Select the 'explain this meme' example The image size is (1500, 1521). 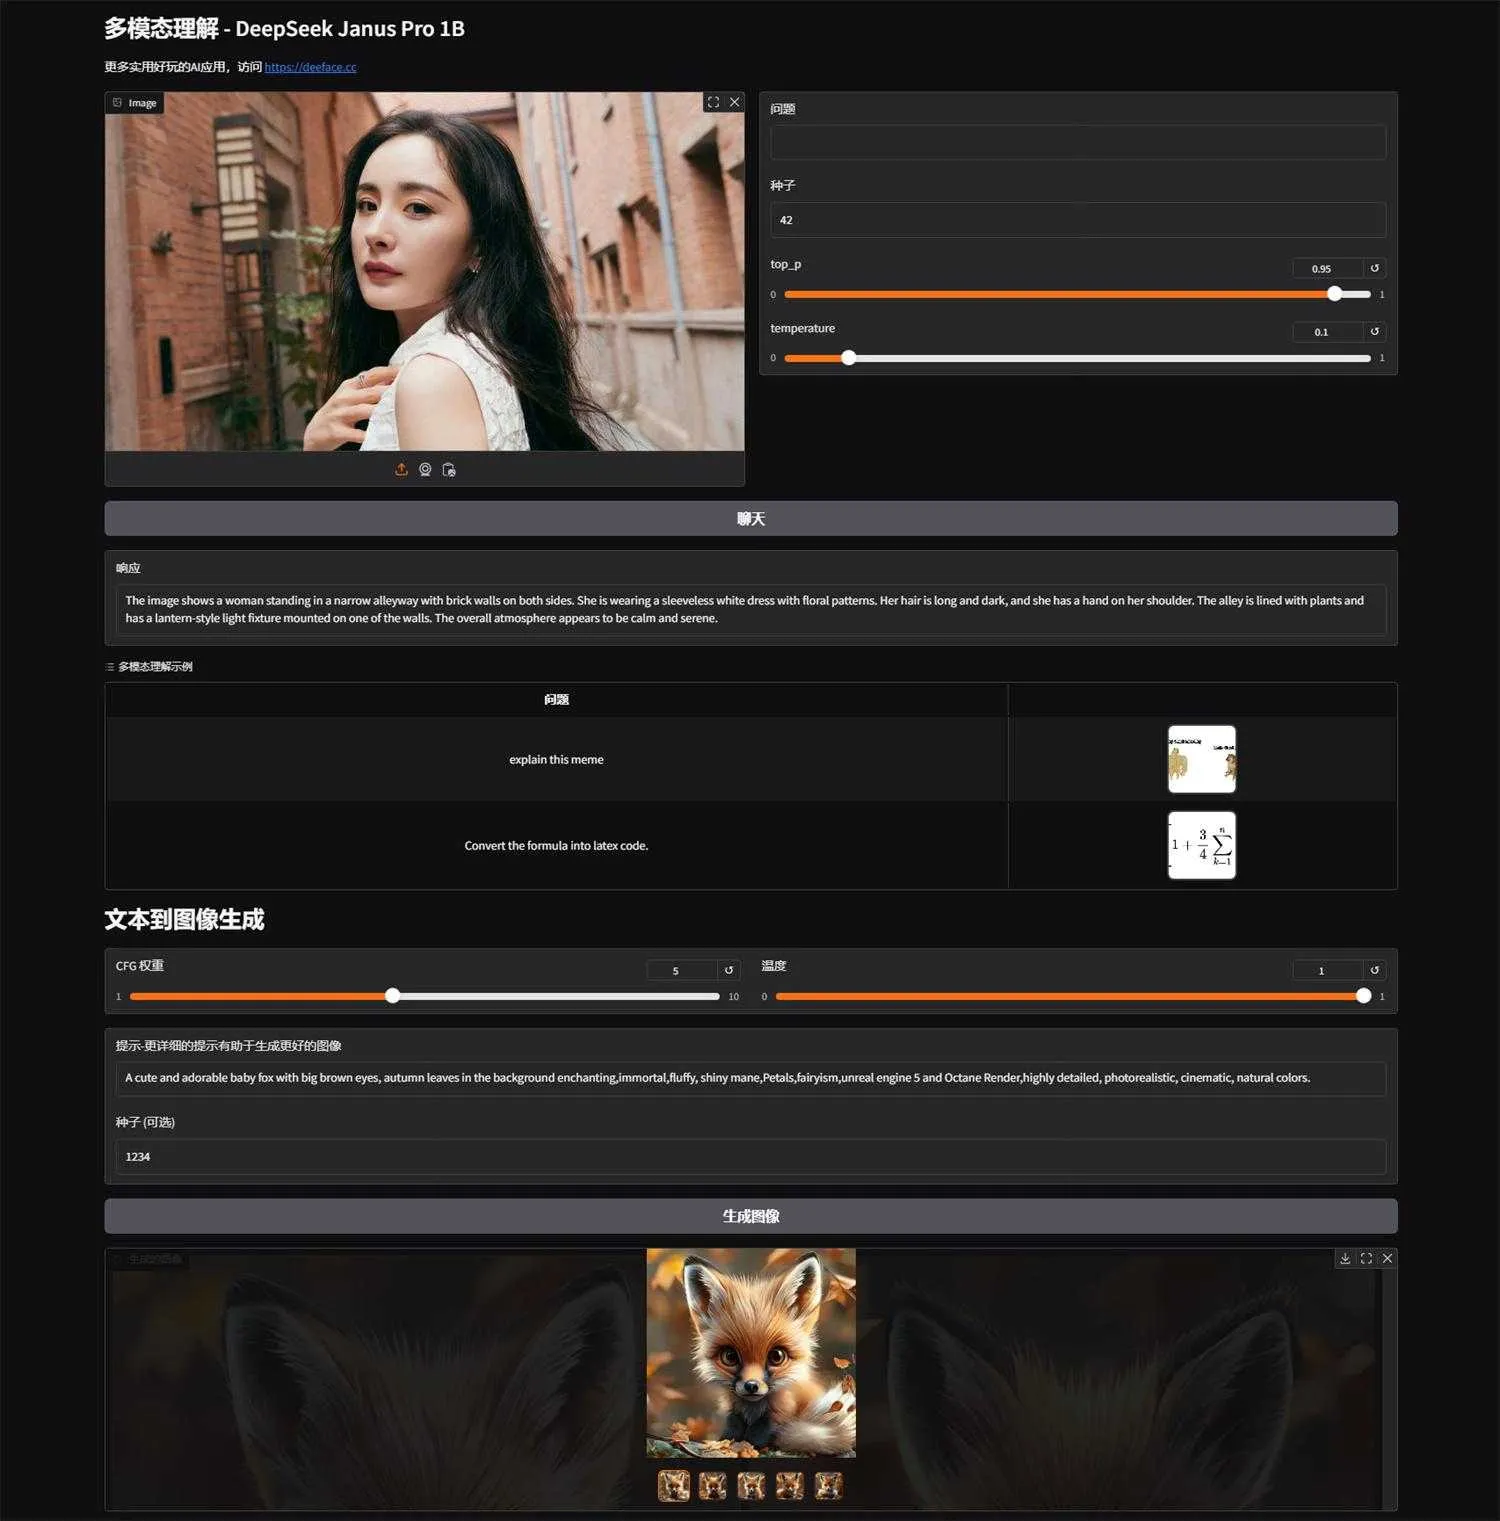[556, 759]
